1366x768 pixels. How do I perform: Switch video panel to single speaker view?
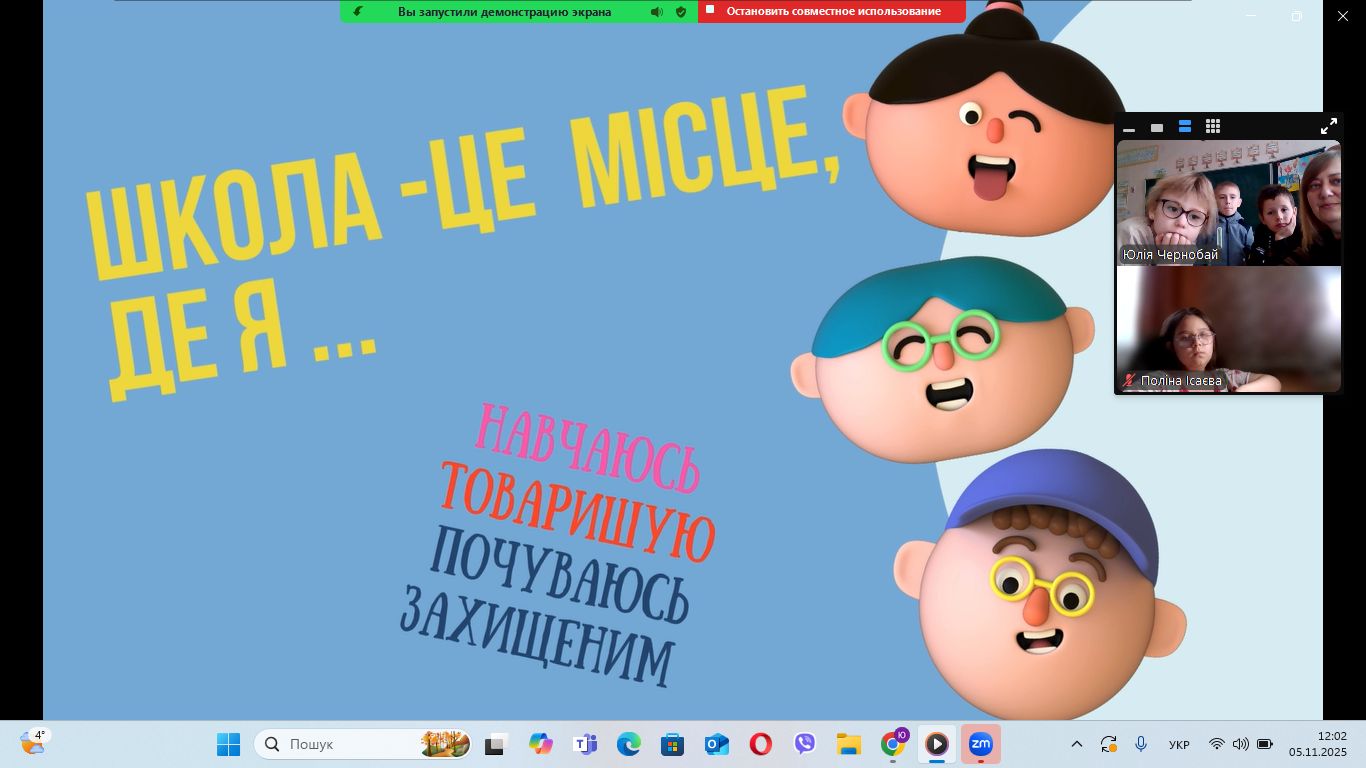[x=1157, y=128]
